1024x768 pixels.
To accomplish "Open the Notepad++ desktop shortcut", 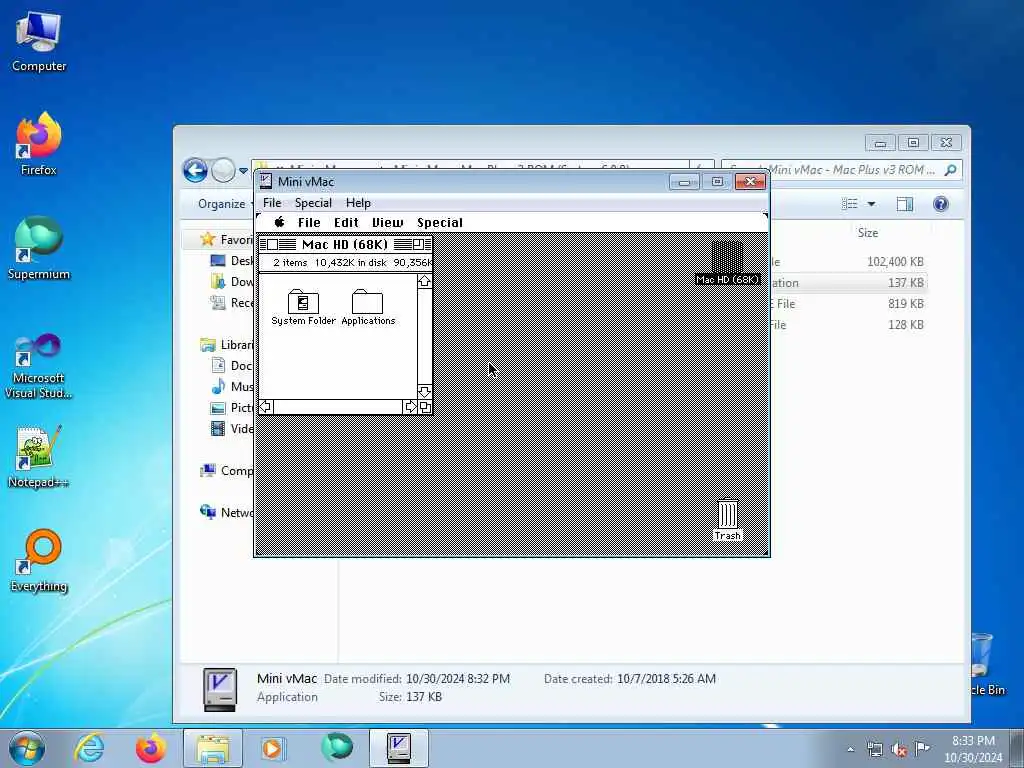I will [x=39, y=456].
